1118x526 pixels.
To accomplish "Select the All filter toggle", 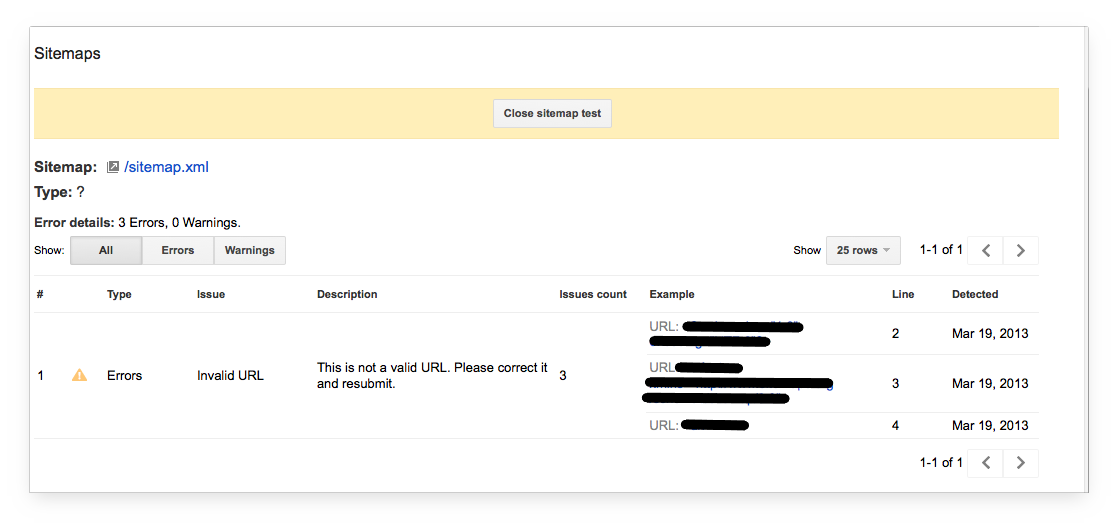I will 106,250.
